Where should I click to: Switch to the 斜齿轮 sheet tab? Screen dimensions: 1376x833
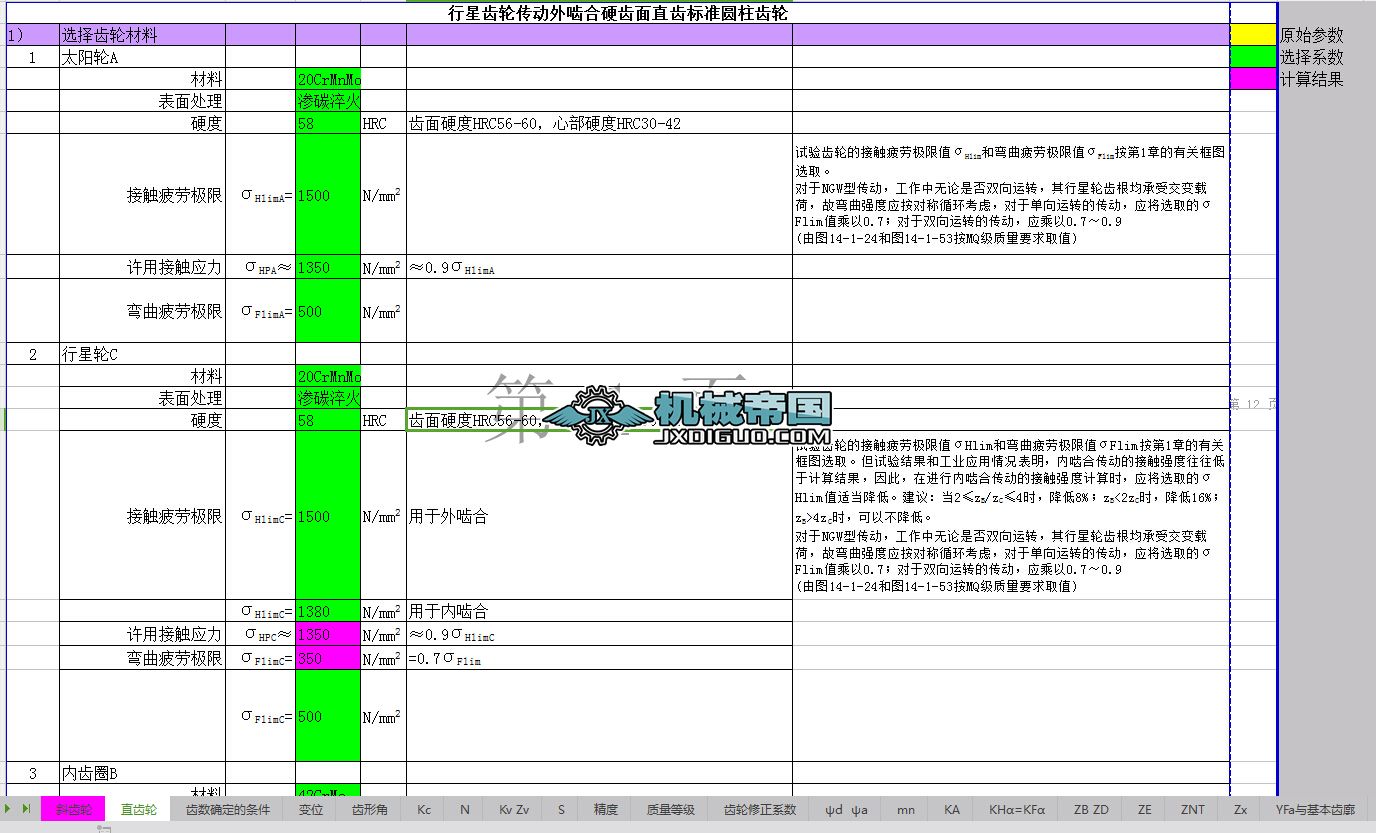[x=73, y=809]
